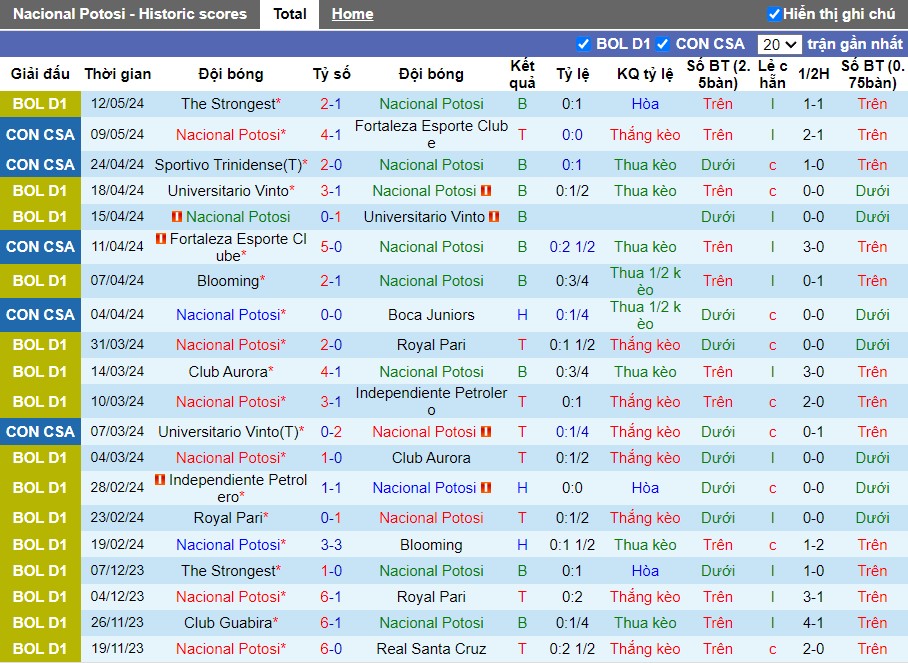
Task: Click Royal Pari in the 04/12/23 row
Action: click(x=431, y=596)
